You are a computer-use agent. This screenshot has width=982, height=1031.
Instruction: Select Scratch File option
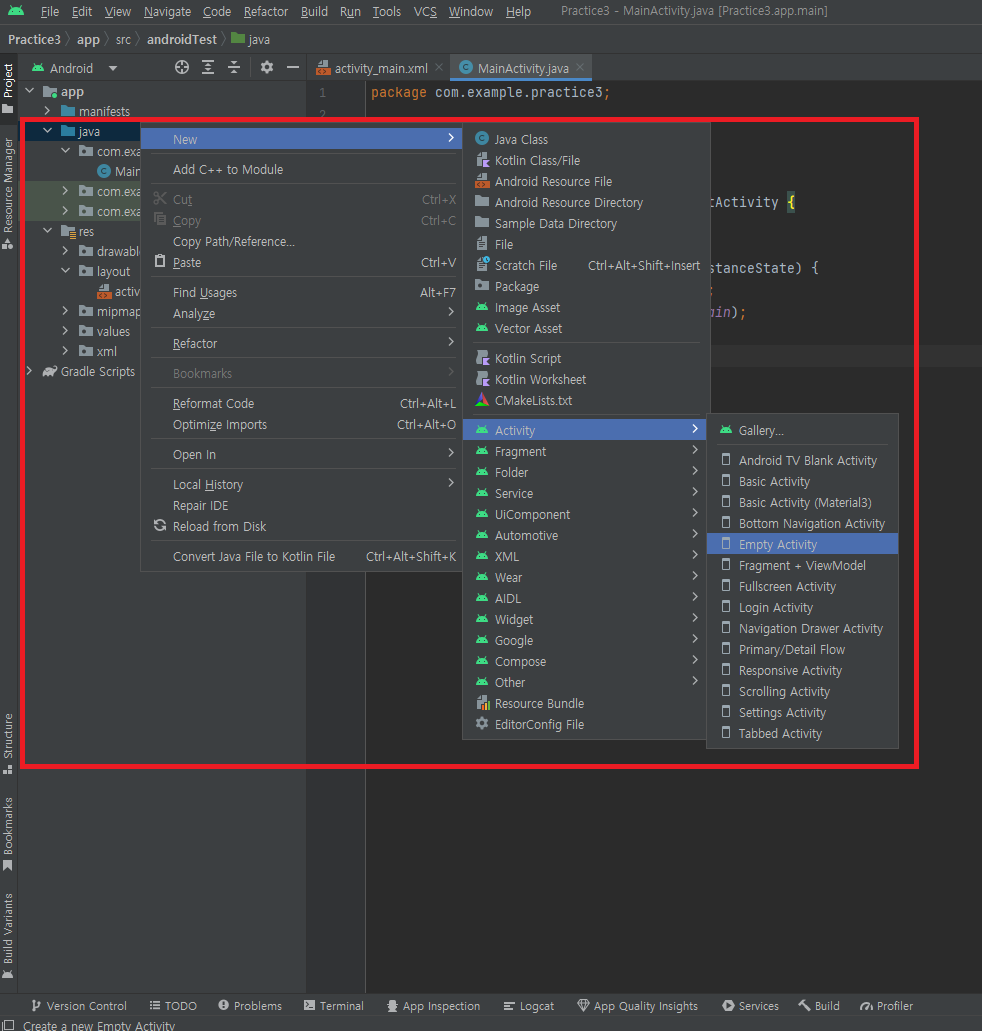(586, 266)
